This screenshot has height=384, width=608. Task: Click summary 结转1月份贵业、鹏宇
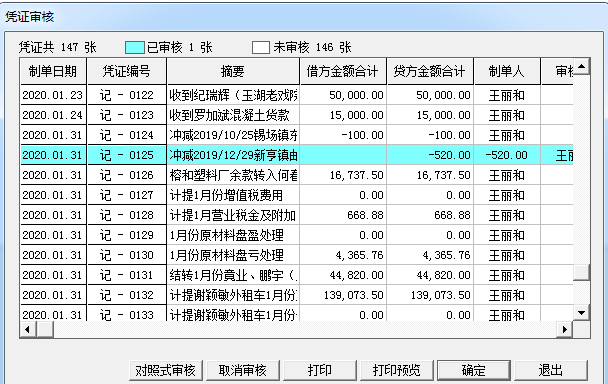pos(233,275)
